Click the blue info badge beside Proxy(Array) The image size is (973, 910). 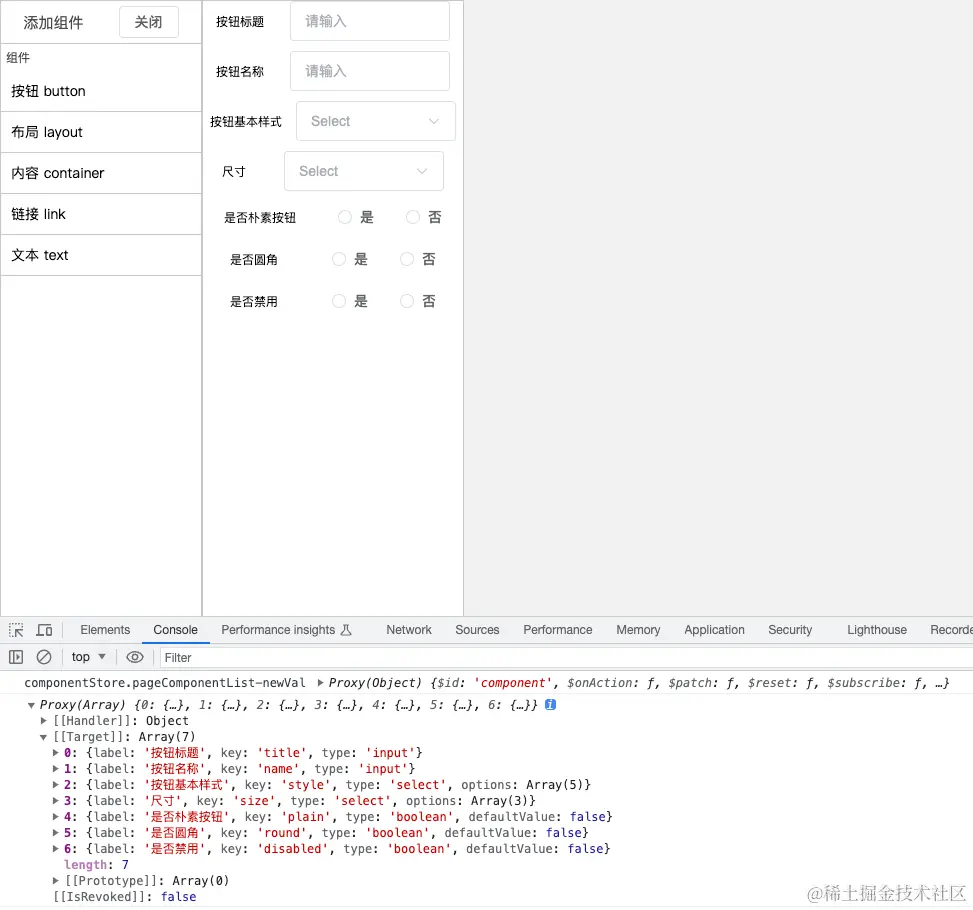point(550,705)
